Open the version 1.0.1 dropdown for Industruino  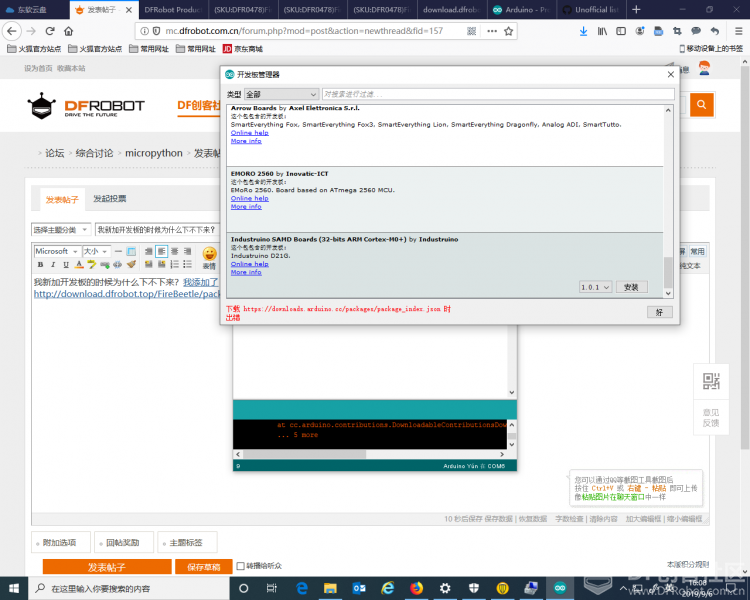pyautogui.click(x=595, y=287)
